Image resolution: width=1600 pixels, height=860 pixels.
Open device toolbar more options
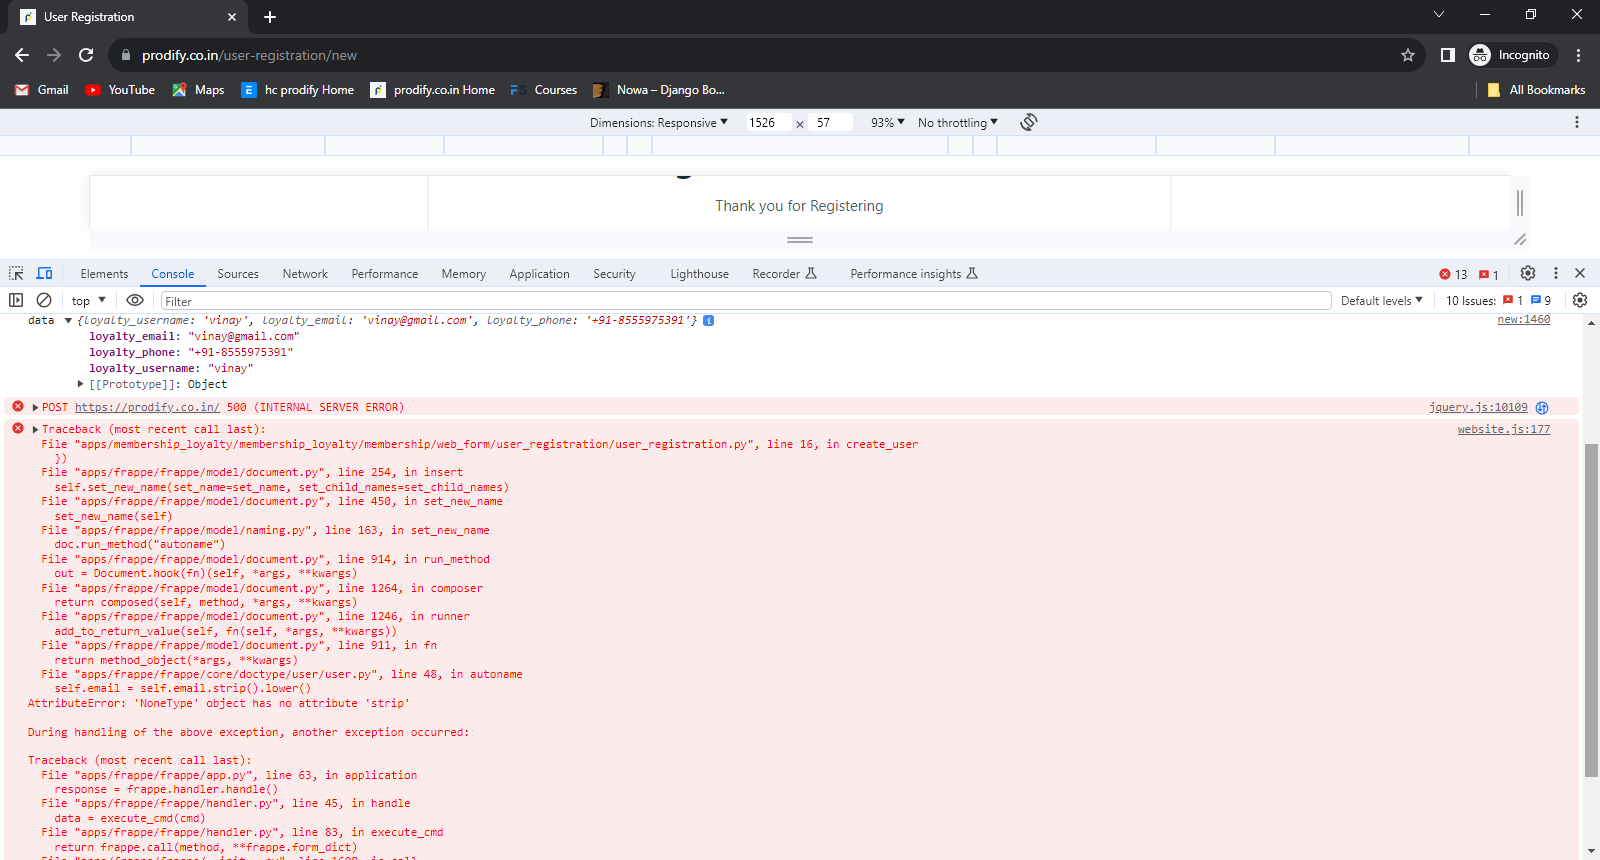[x=1577, y=122]
